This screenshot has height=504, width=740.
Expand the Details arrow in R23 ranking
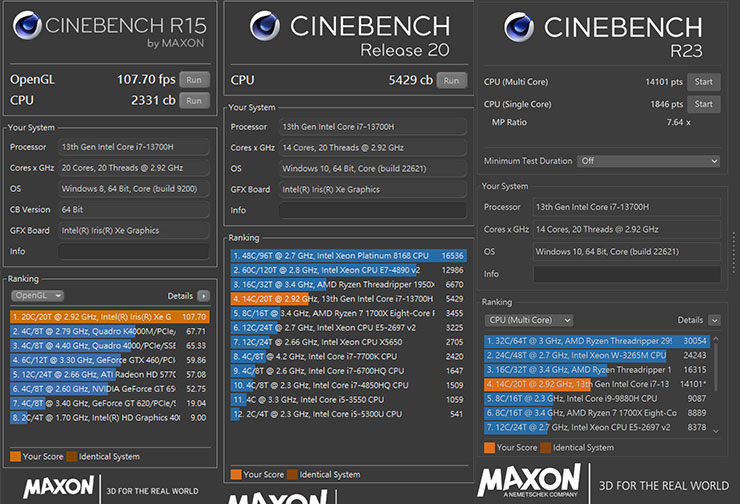[714, 320]
